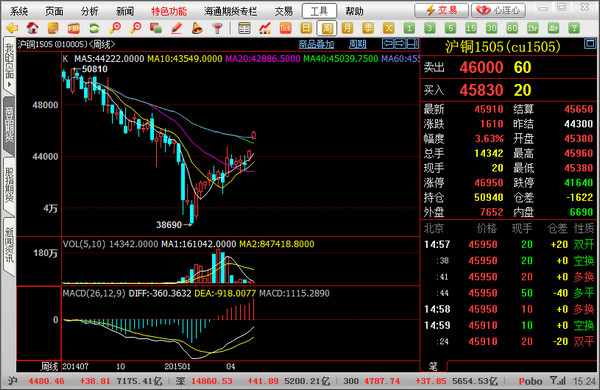The image size is (600, 390).
Task: Switch to 新闻资讯 side tab
Action: click(x=9, y=246)
